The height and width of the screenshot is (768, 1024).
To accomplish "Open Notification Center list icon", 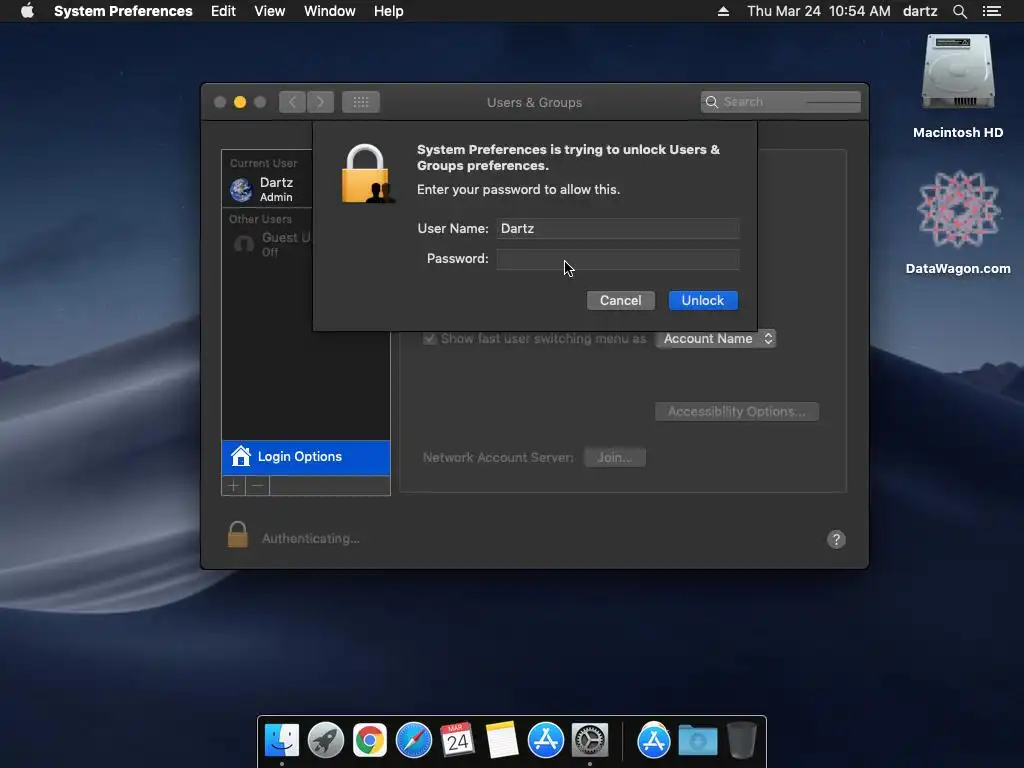I will tap(991, 11).
